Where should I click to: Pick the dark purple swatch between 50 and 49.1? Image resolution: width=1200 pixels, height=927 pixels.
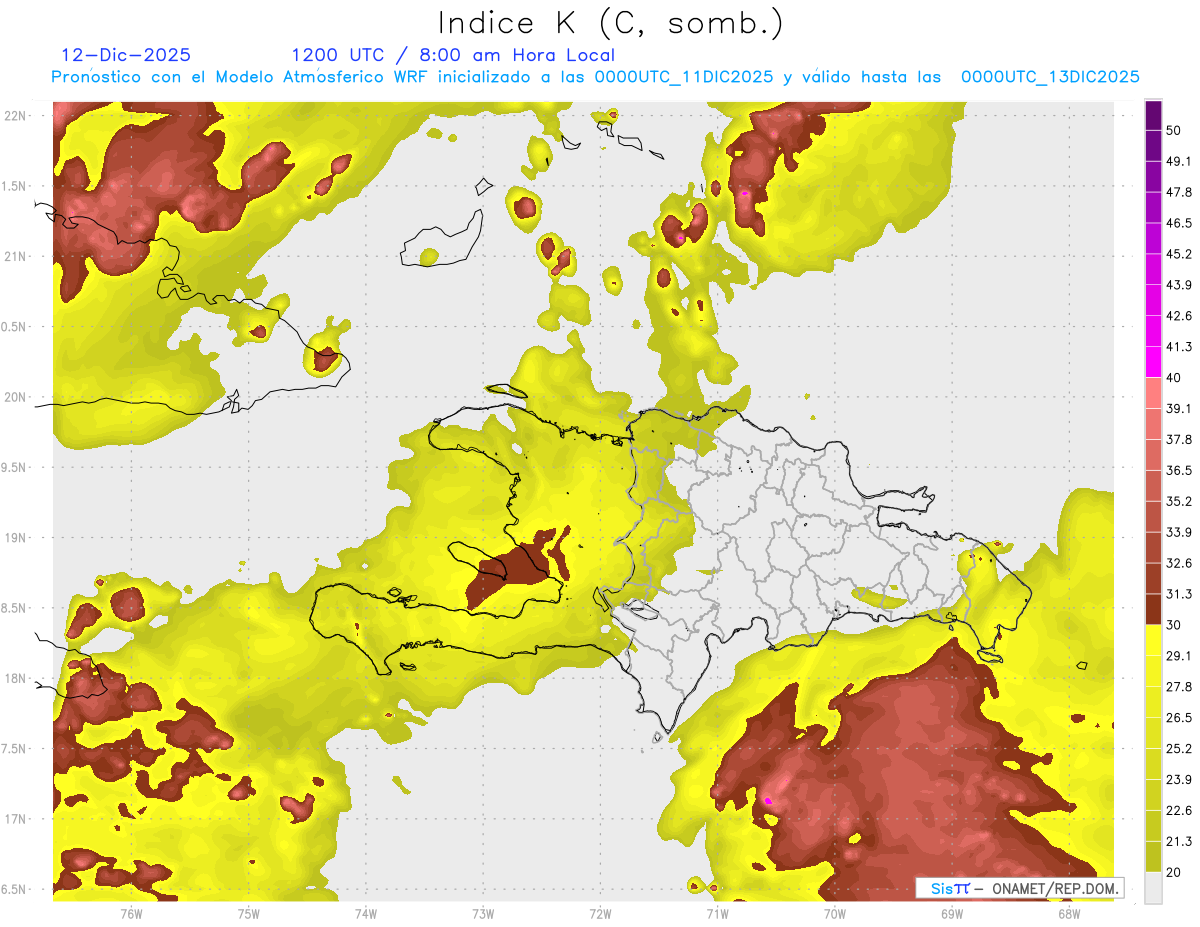[x=1154, y=146]
